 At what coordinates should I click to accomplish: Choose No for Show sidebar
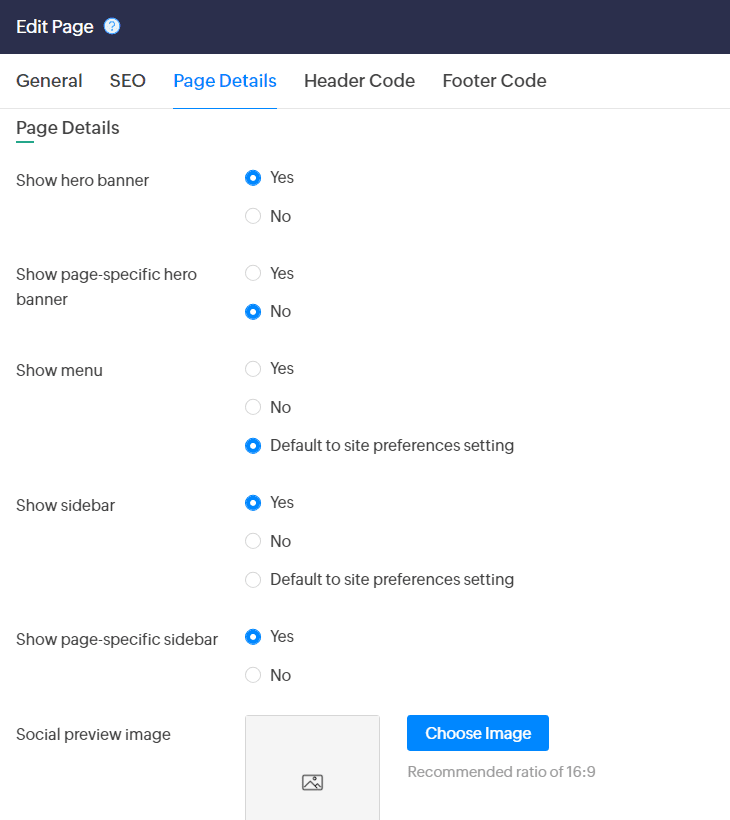click(253, 541)
